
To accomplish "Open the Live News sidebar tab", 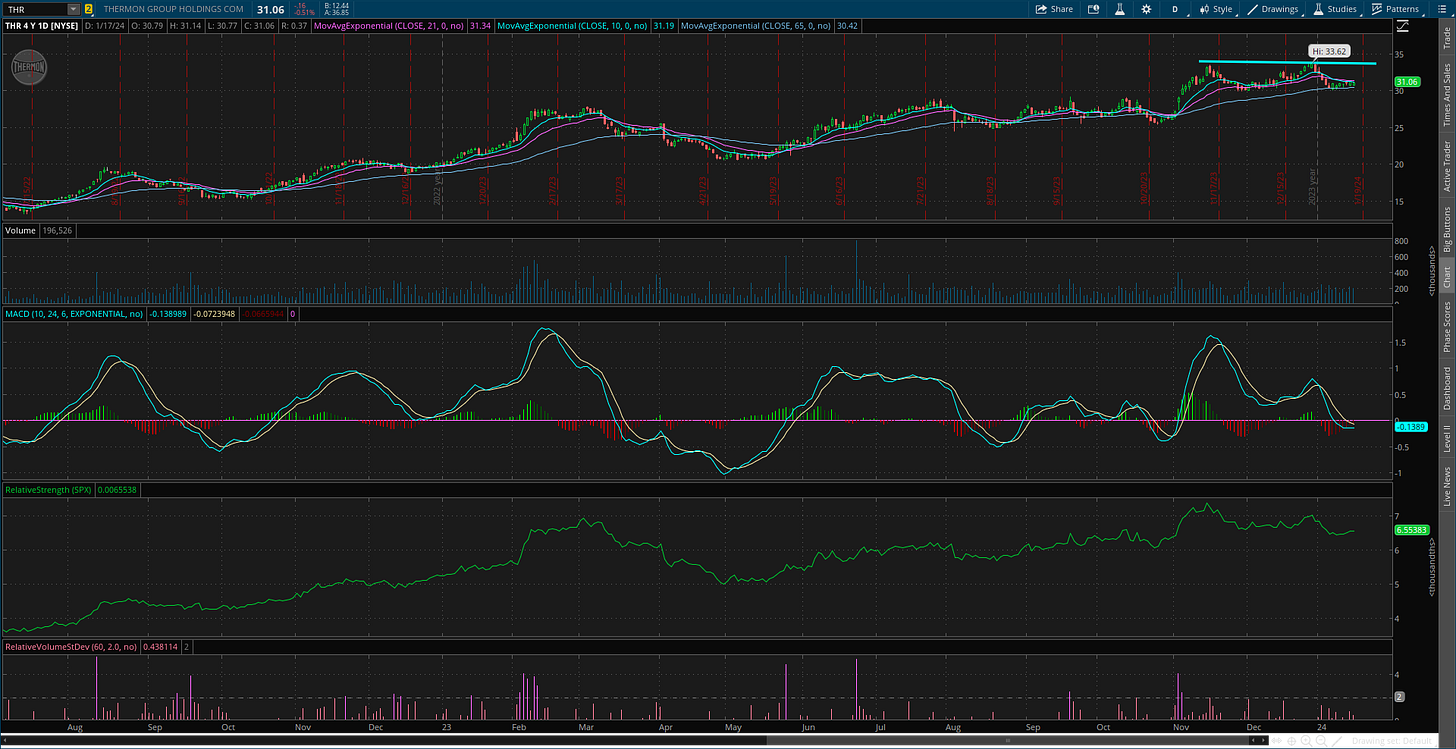I will point(1446,486).
